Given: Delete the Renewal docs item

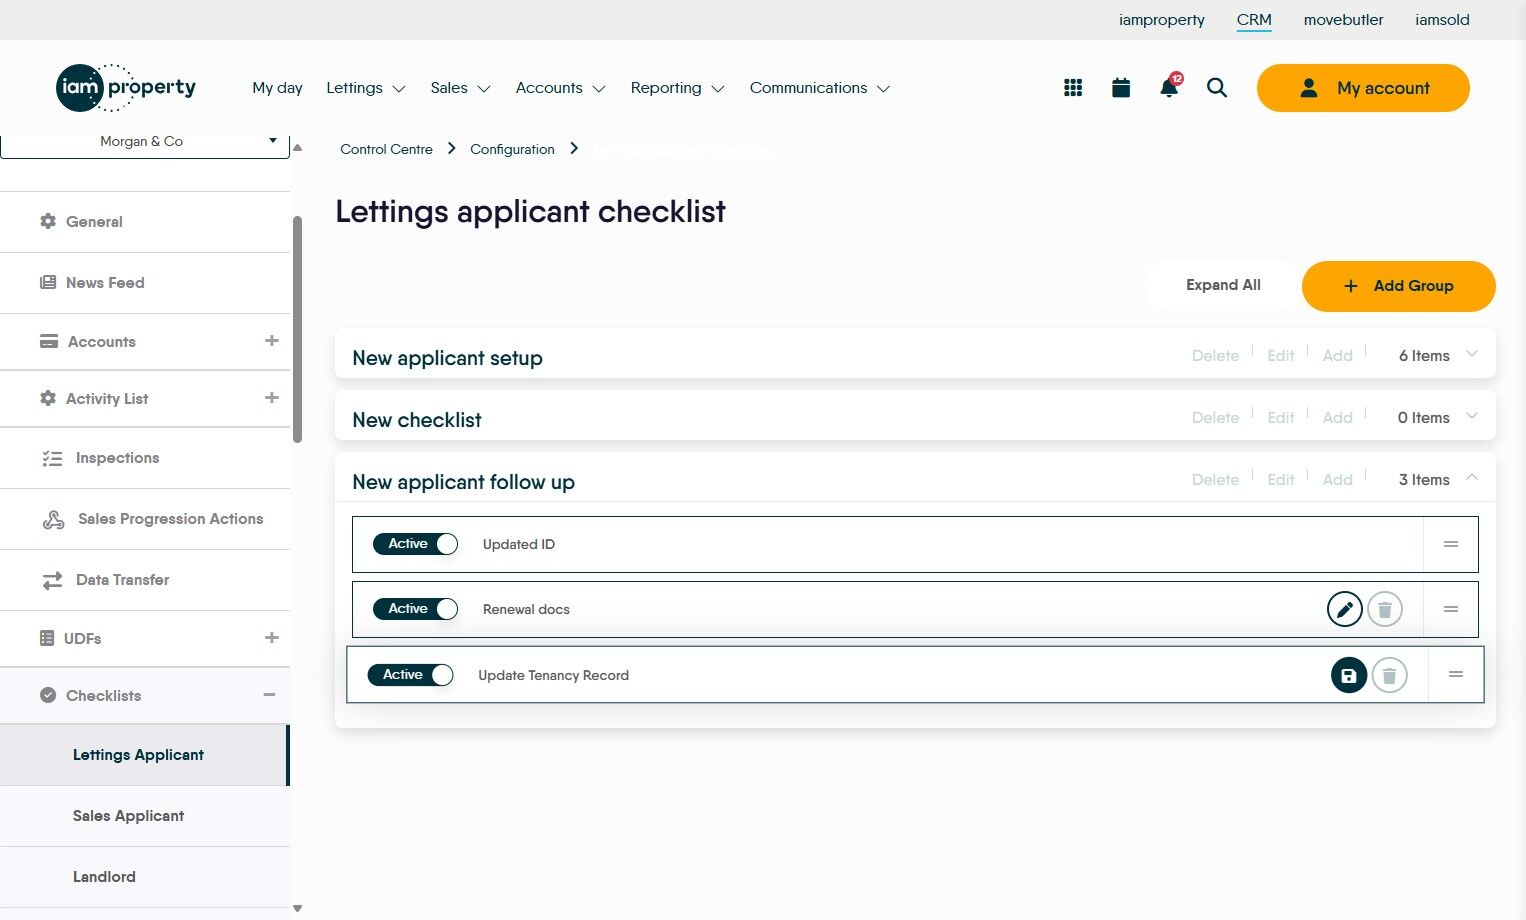Looking at the screenshot, I should click(1385, 609).
